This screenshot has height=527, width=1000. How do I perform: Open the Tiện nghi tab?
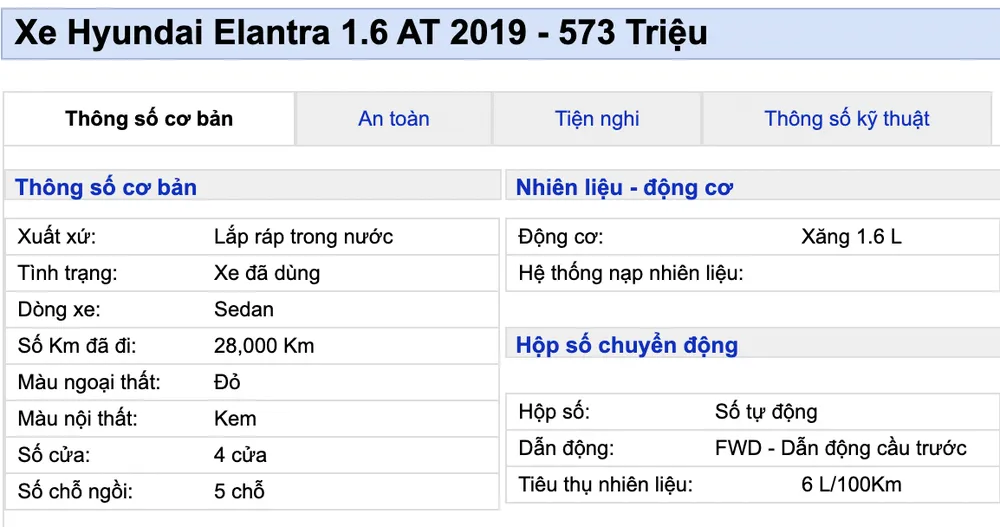tap(597, 119)
